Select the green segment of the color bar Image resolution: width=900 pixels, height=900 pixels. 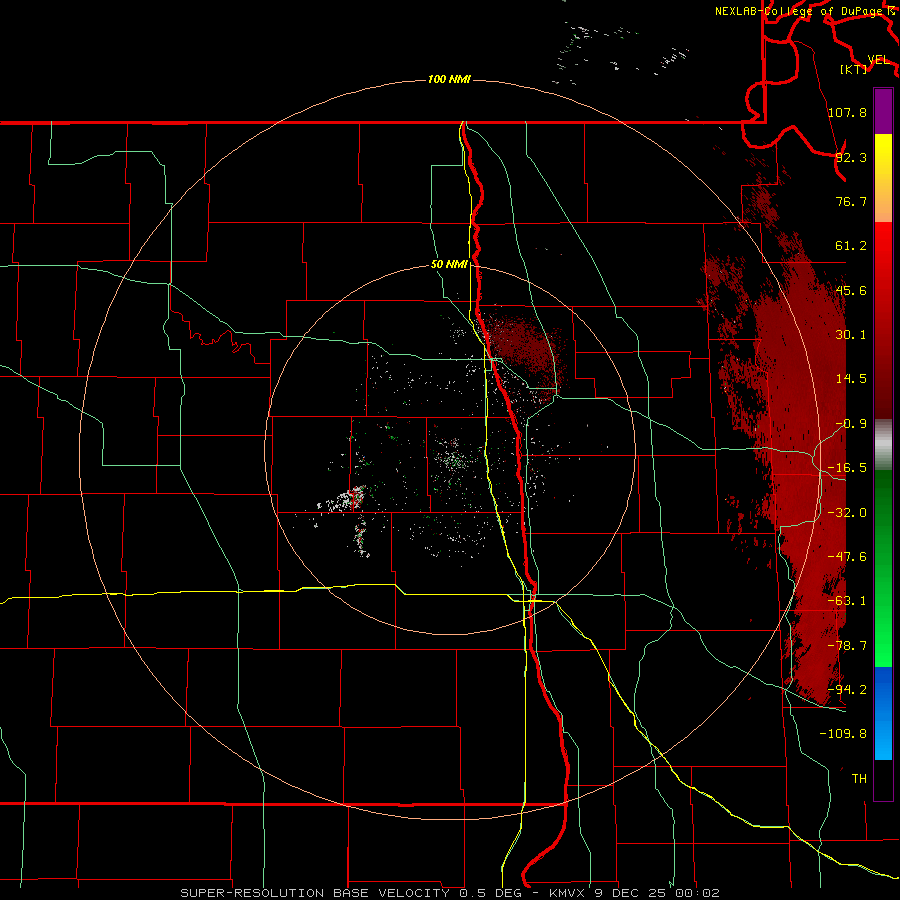click(x=883, y=568)
